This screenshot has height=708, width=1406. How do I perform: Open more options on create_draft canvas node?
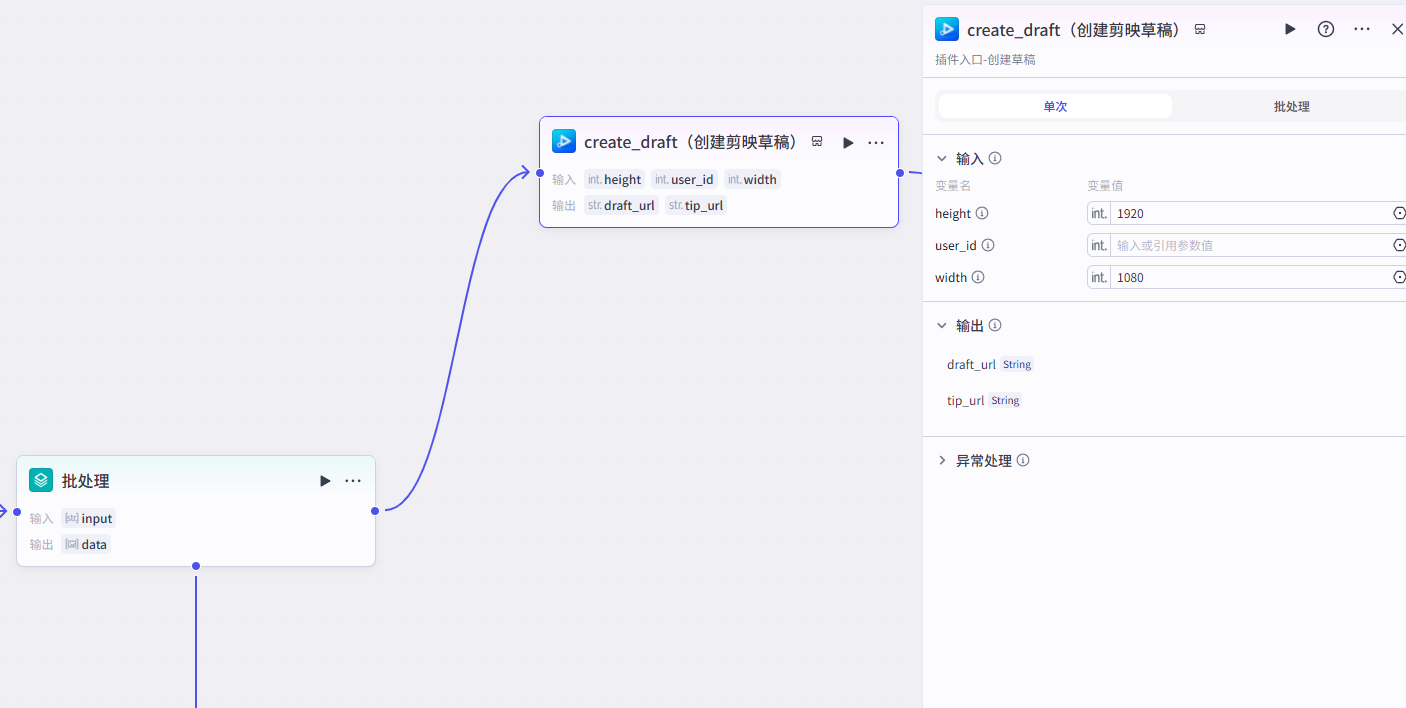pyautogui.click(x=876, y=143)
